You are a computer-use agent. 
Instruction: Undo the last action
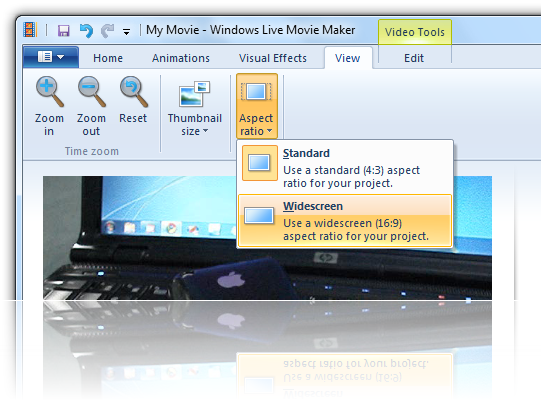tap(86, 30)
